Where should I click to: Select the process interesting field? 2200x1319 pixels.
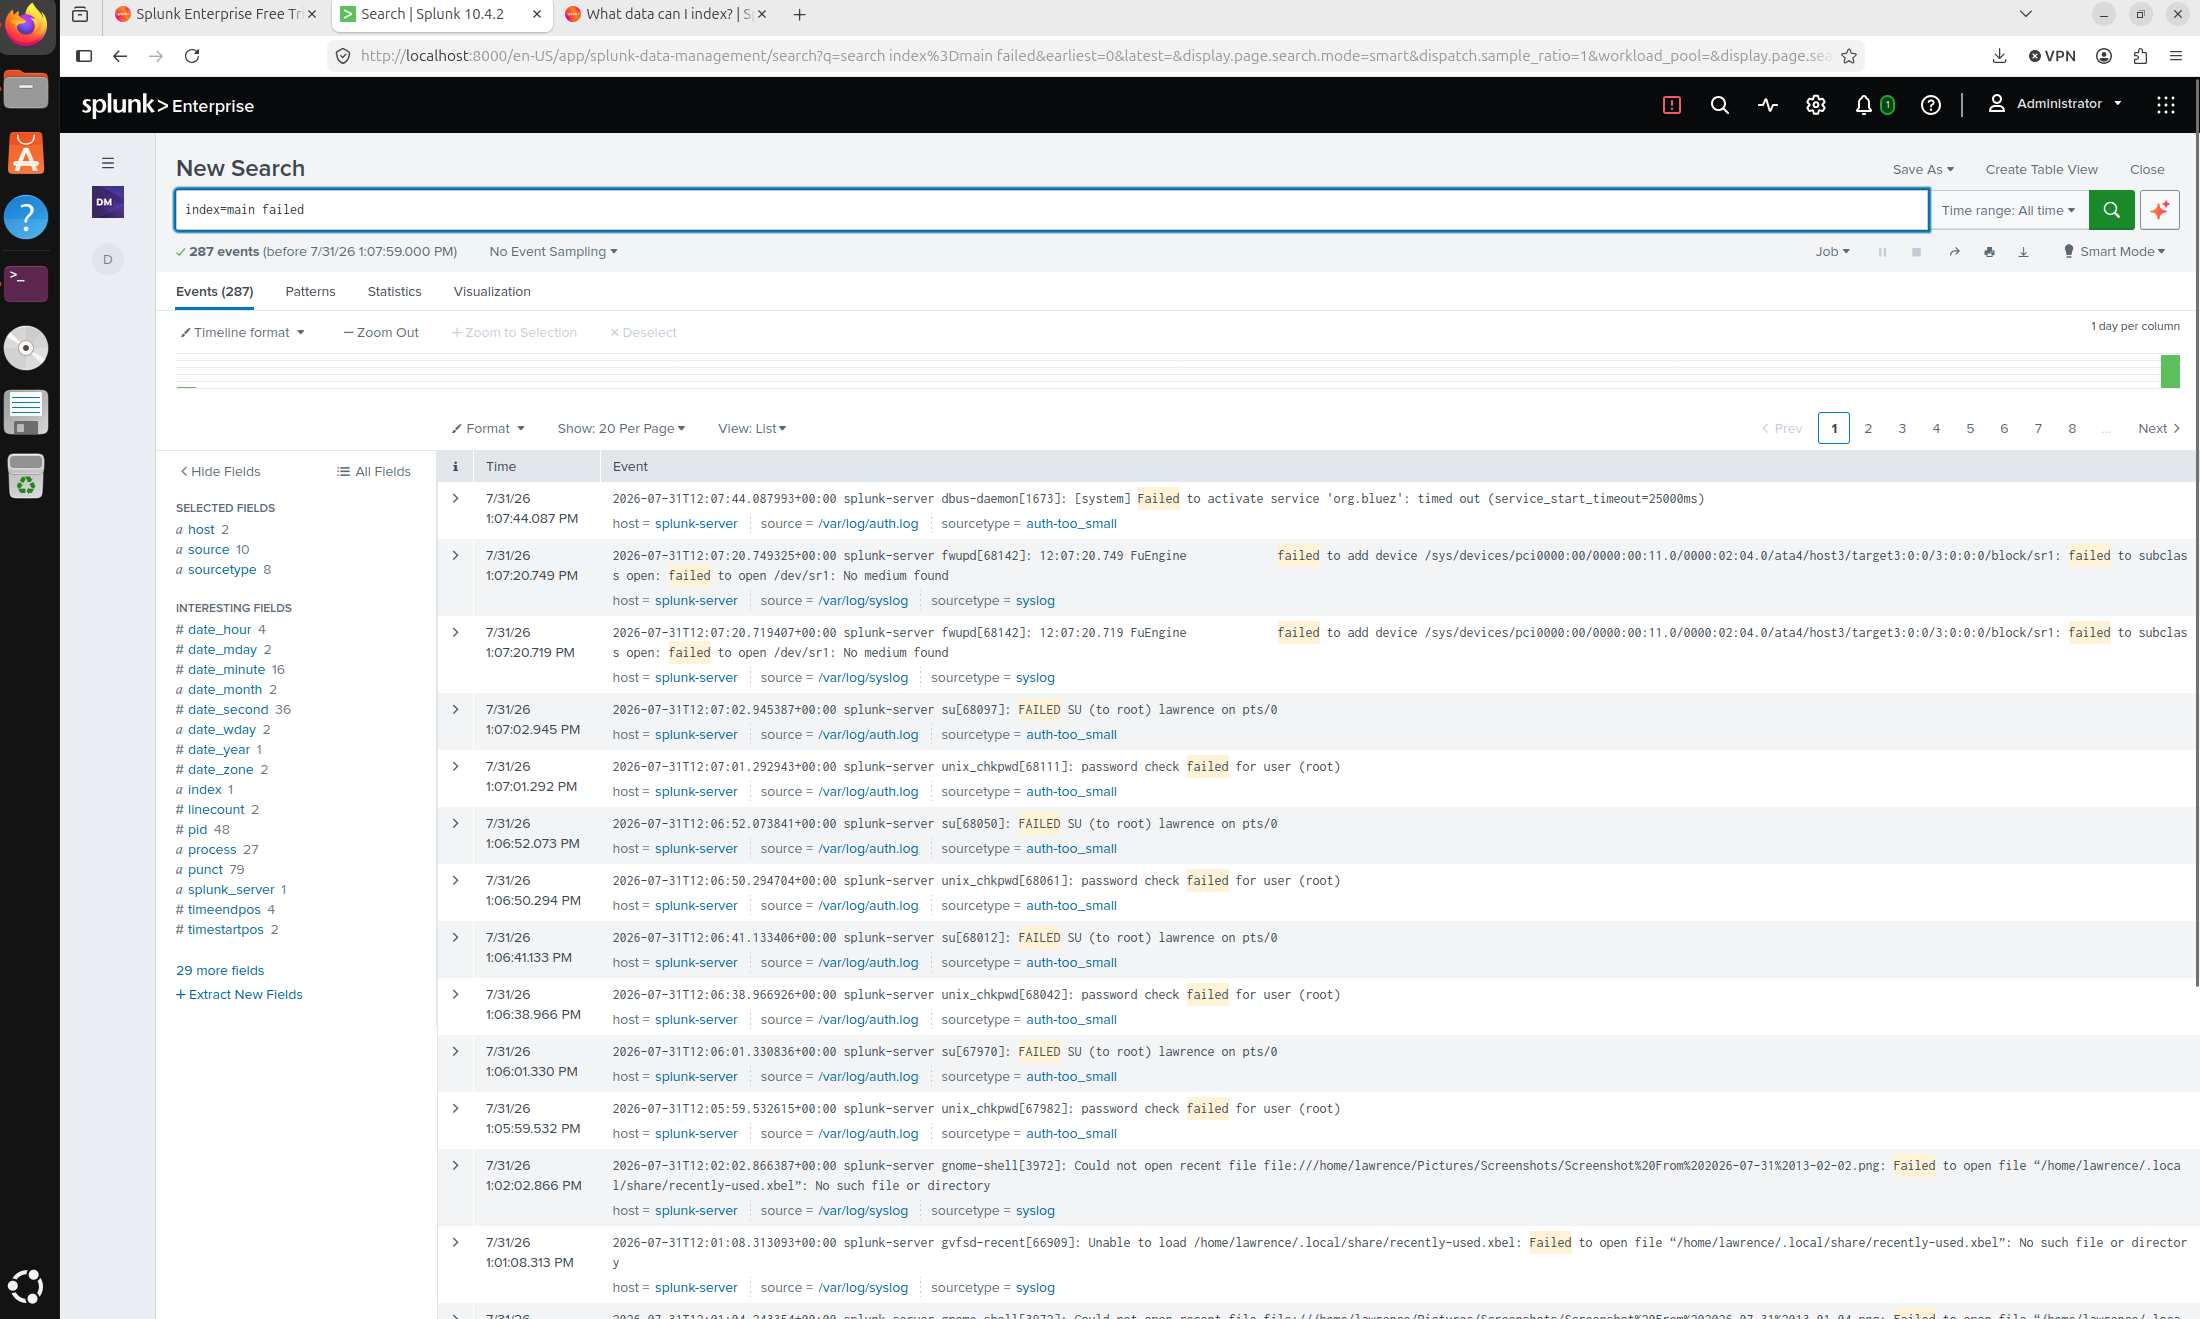[212, 850]
